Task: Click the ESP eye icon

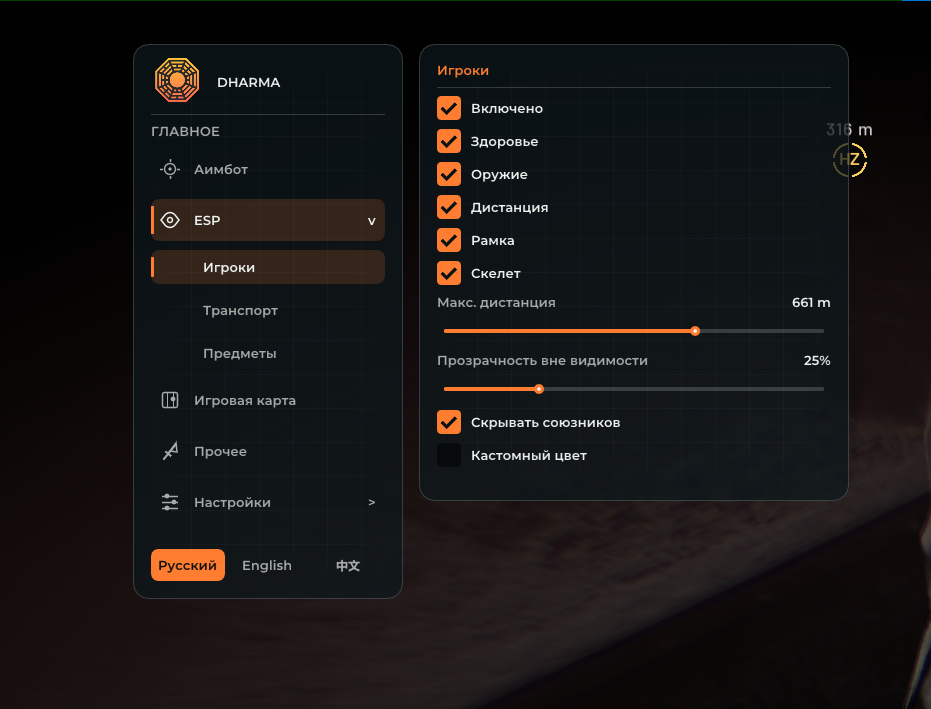Action: pos(170,220)
